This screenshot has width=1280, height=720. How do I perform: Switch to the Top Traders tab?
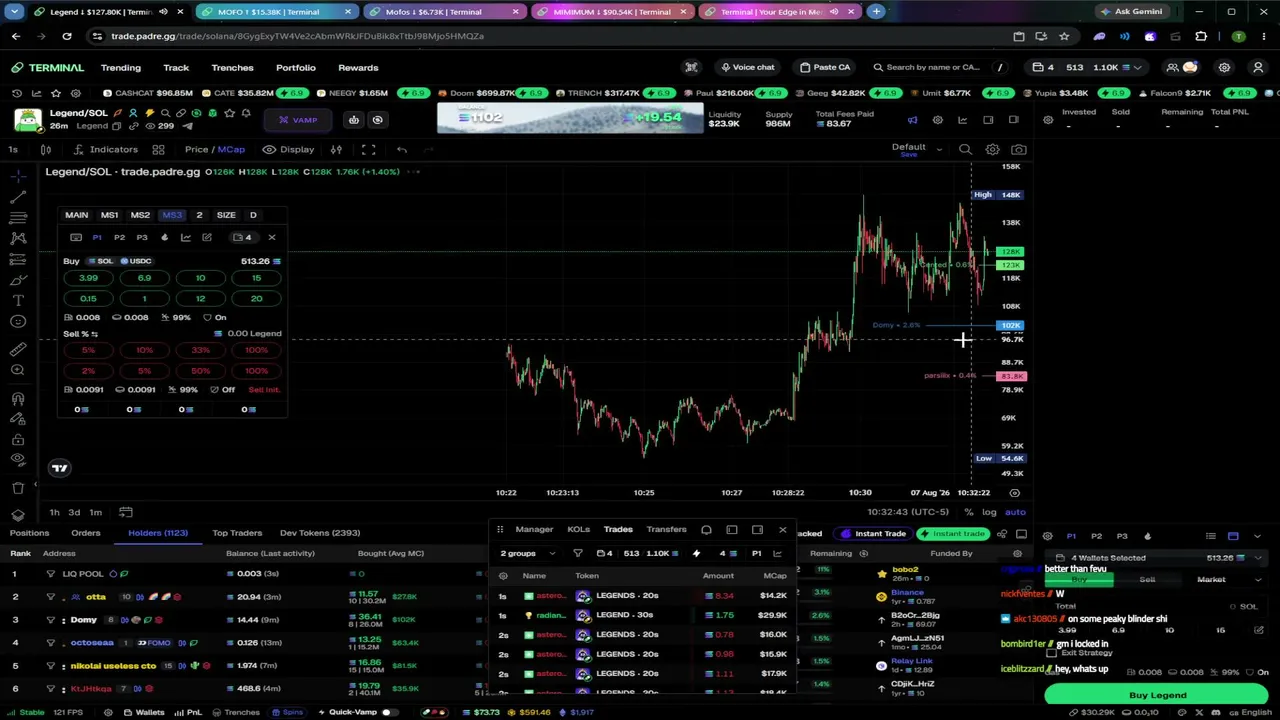click(237, 533)
